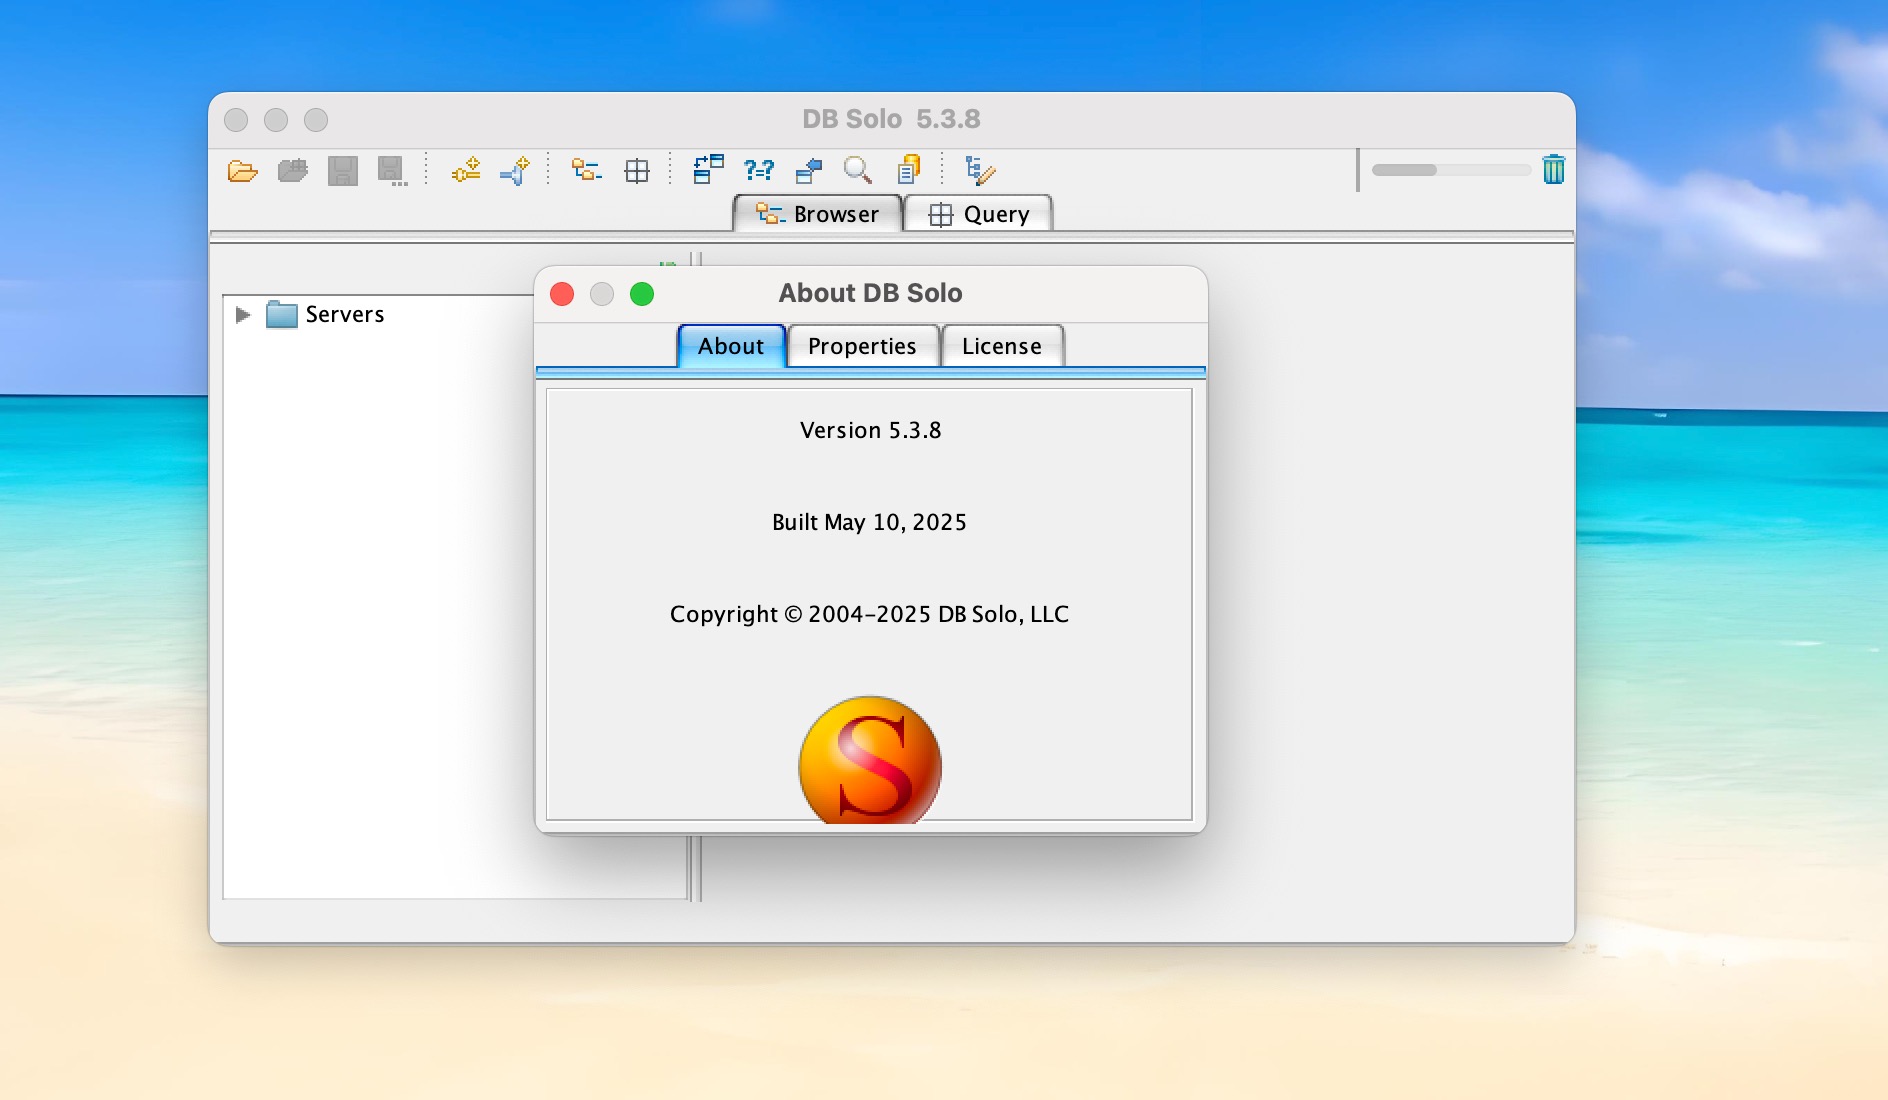Expand the Servers tree node arrow
The height and width of the screenshot is (1100, 1888).
tap(242, 315)
